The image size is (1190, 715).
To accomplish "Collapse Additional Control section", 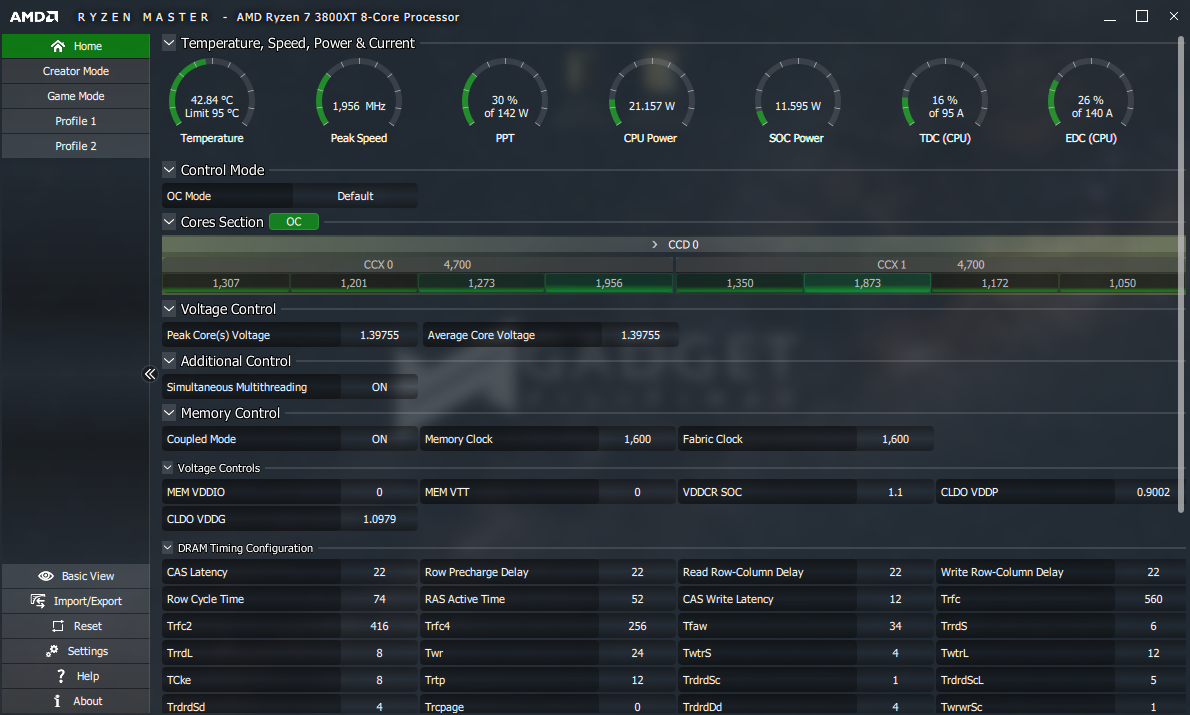I will [169, 361].
